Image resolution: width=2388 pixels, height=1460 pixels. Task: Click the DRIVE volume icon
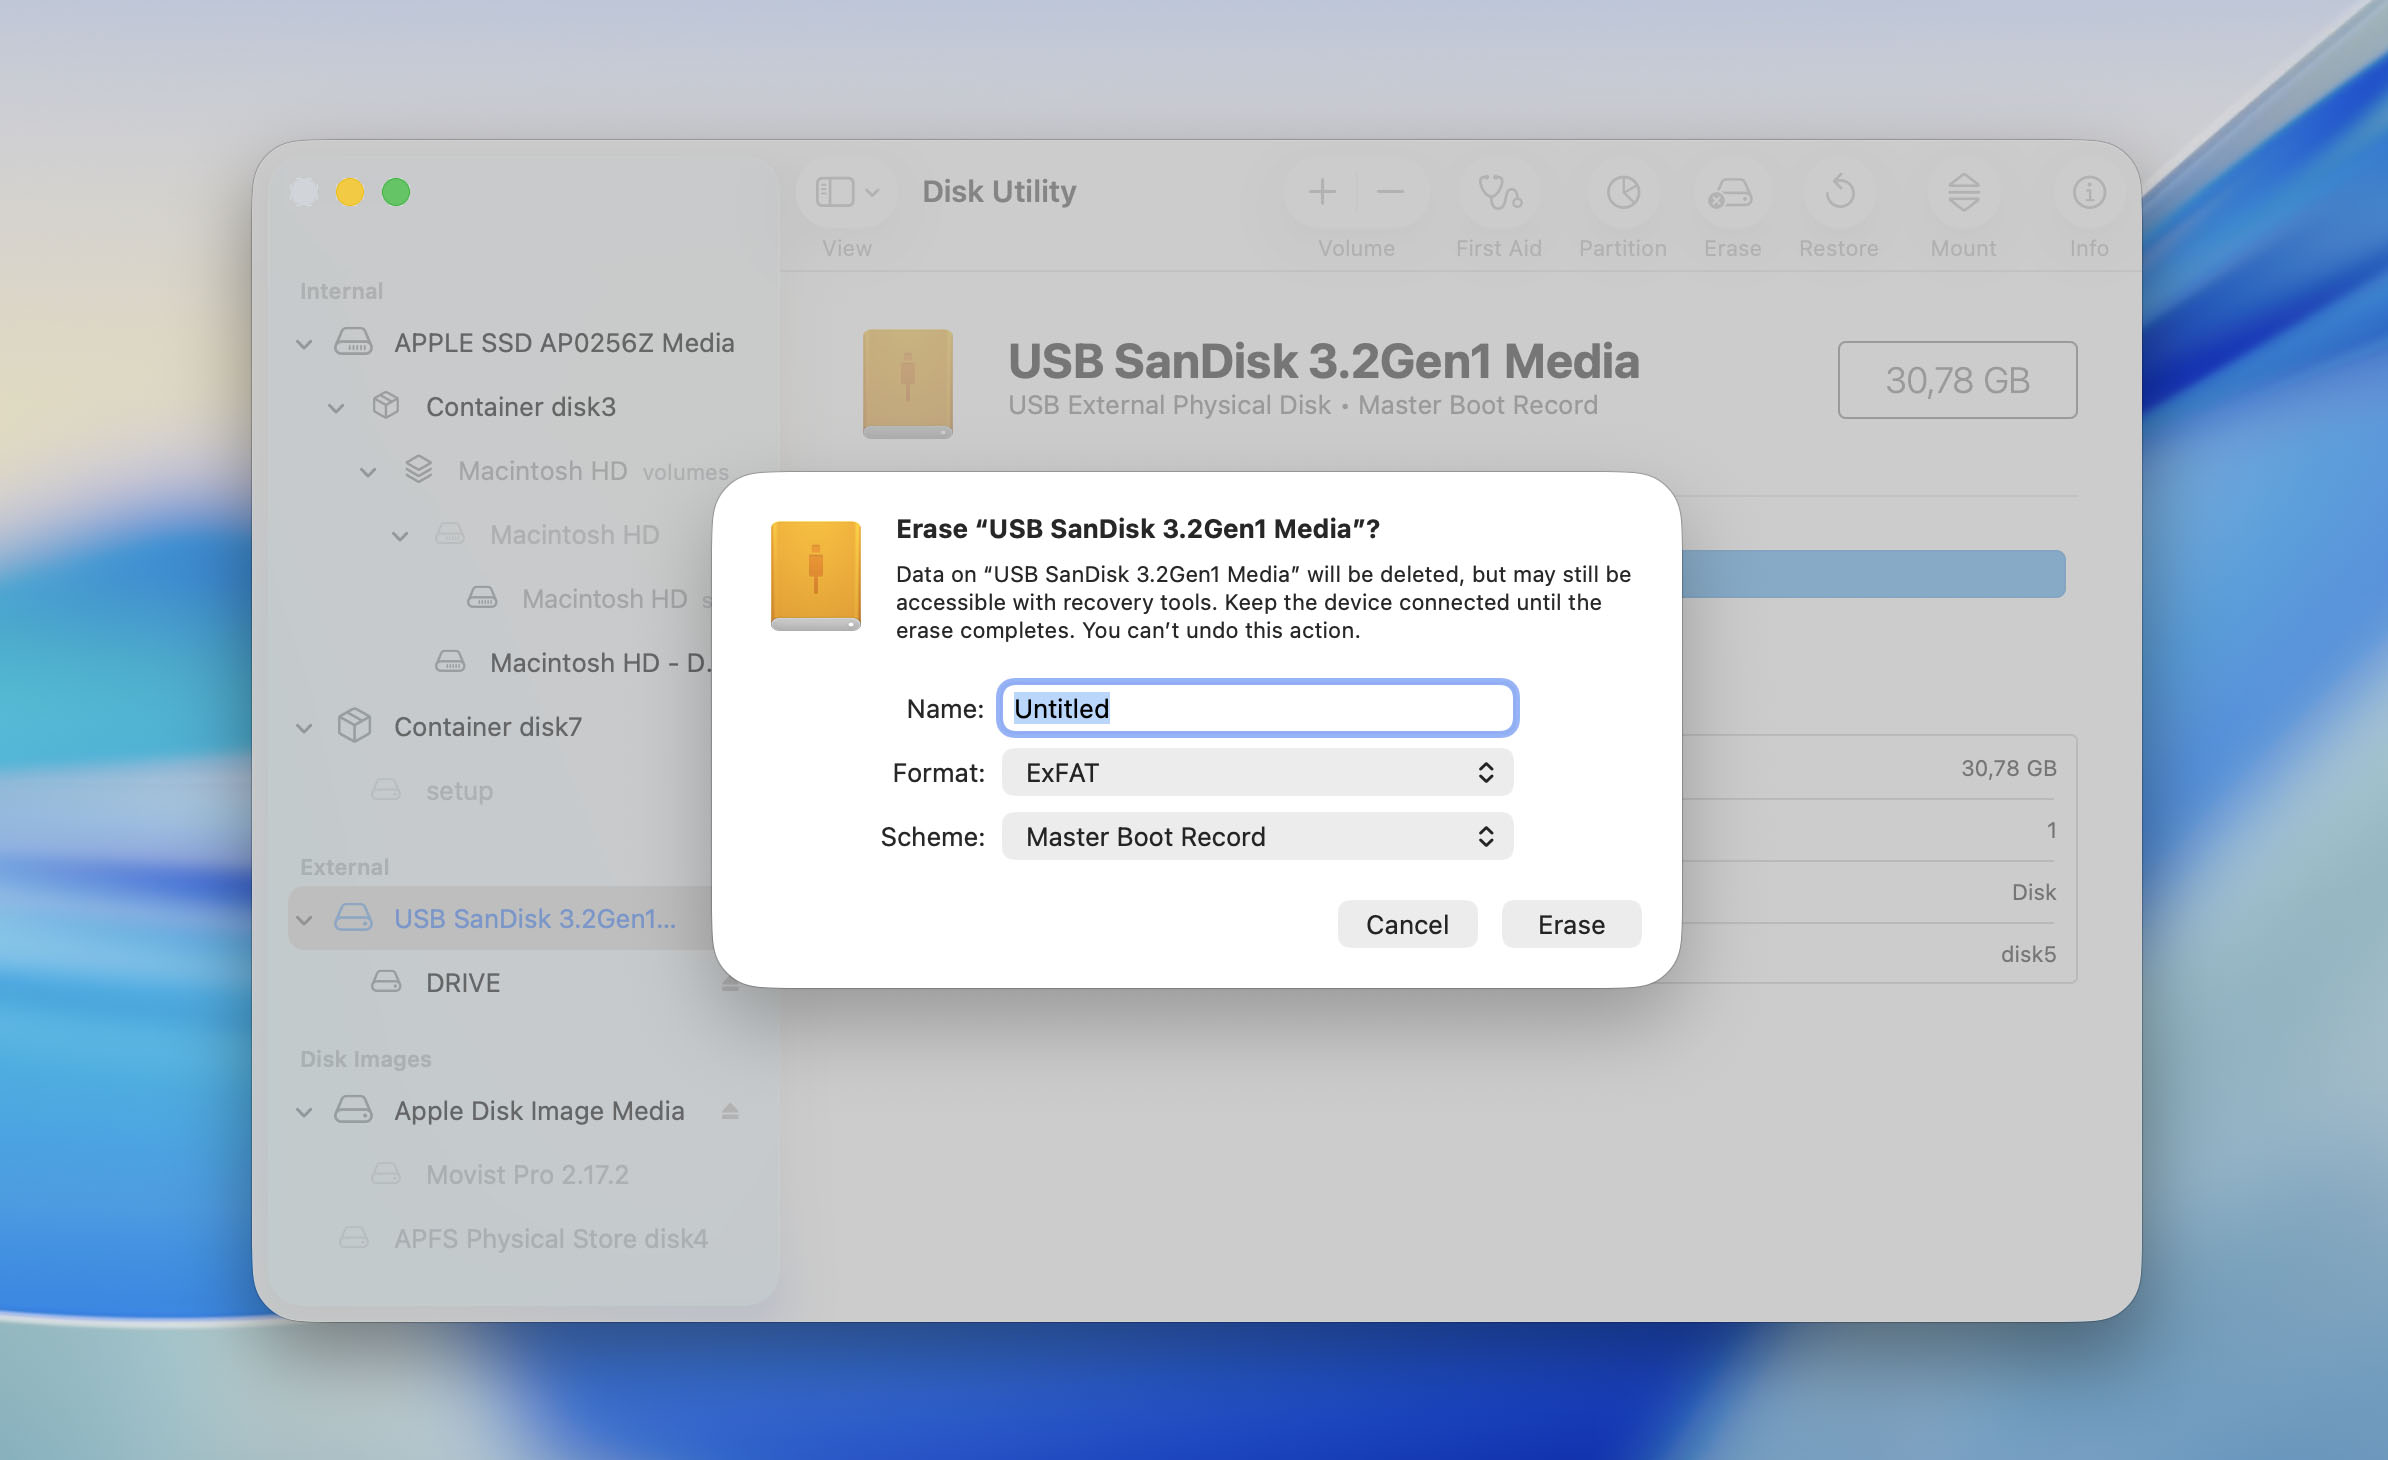(386, 982)
